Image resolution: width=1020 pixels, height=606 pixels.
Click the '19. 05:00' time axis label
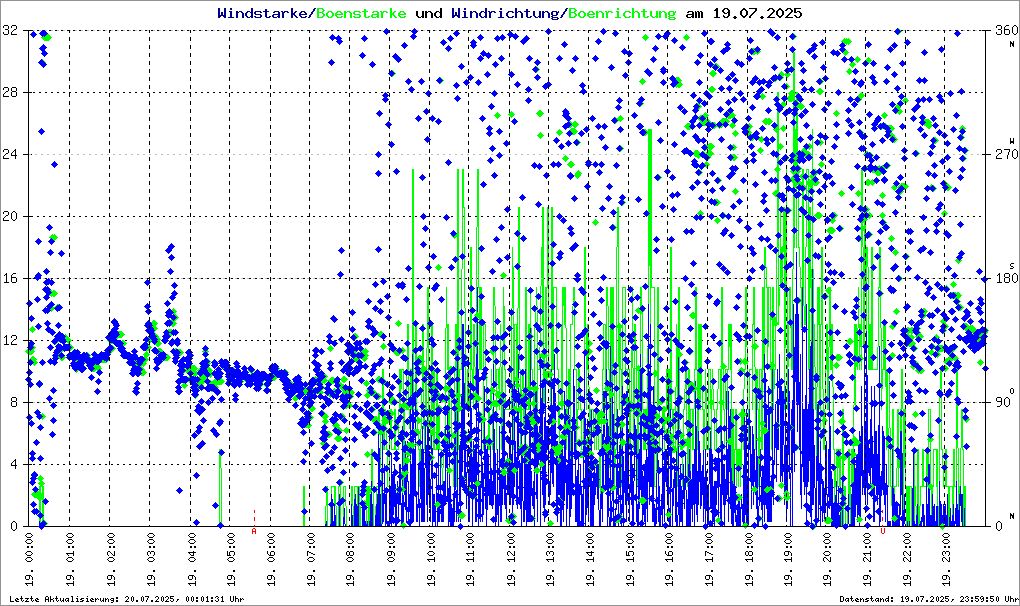click(230, 559)
